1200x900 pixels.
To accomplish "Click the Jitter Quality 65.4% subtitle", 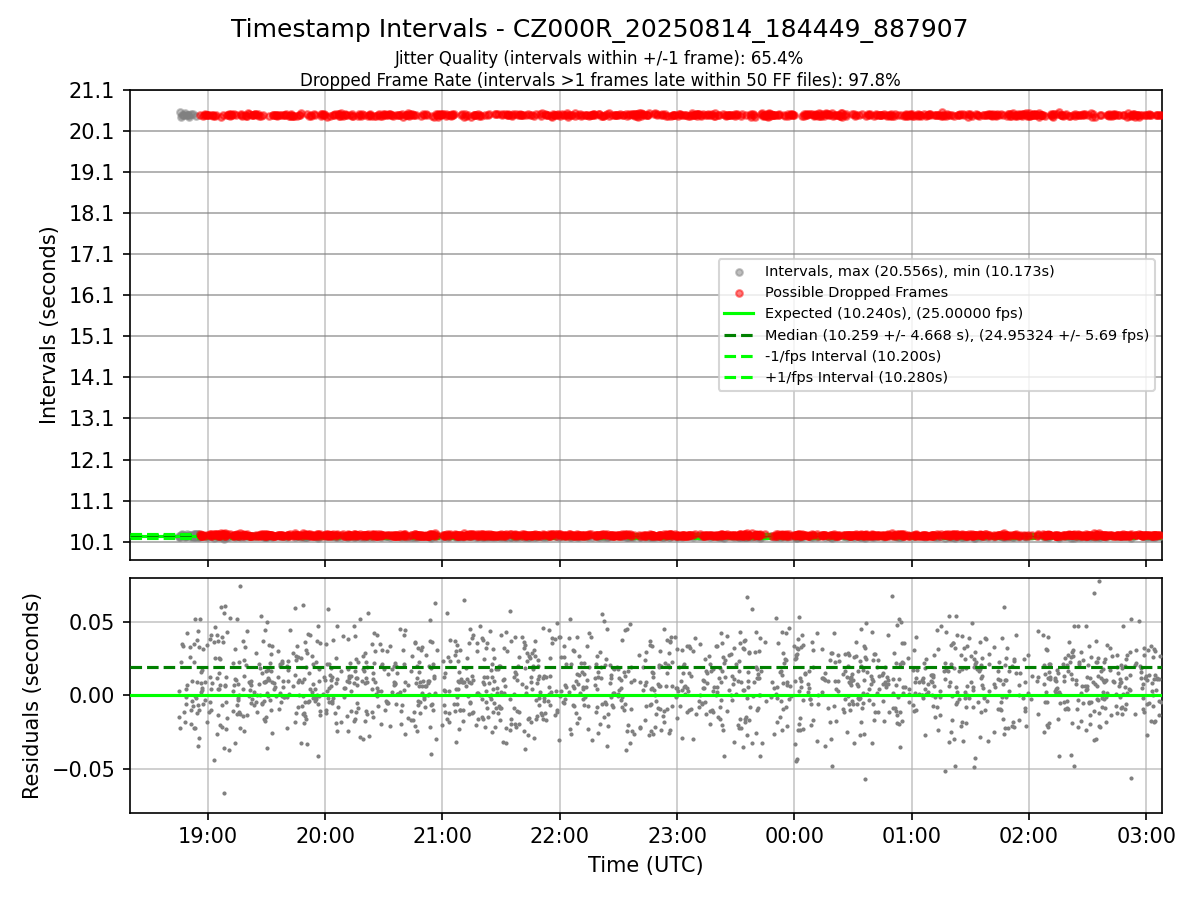I will (x=599, y=59).
